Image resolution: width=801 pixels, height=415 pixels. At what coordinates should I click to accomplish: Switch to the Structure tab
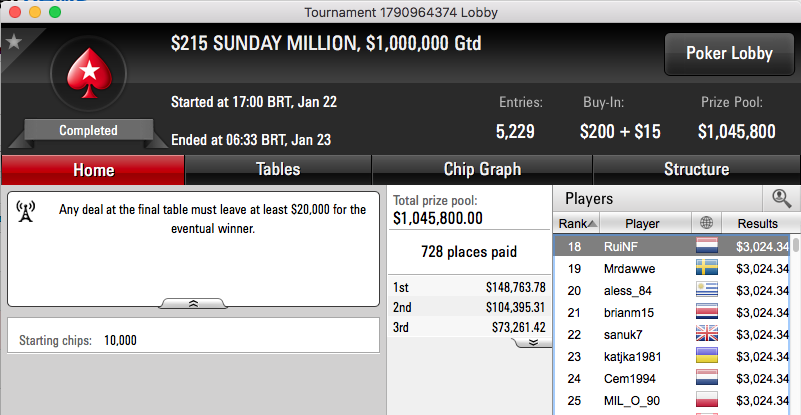(x=696, y=170)
